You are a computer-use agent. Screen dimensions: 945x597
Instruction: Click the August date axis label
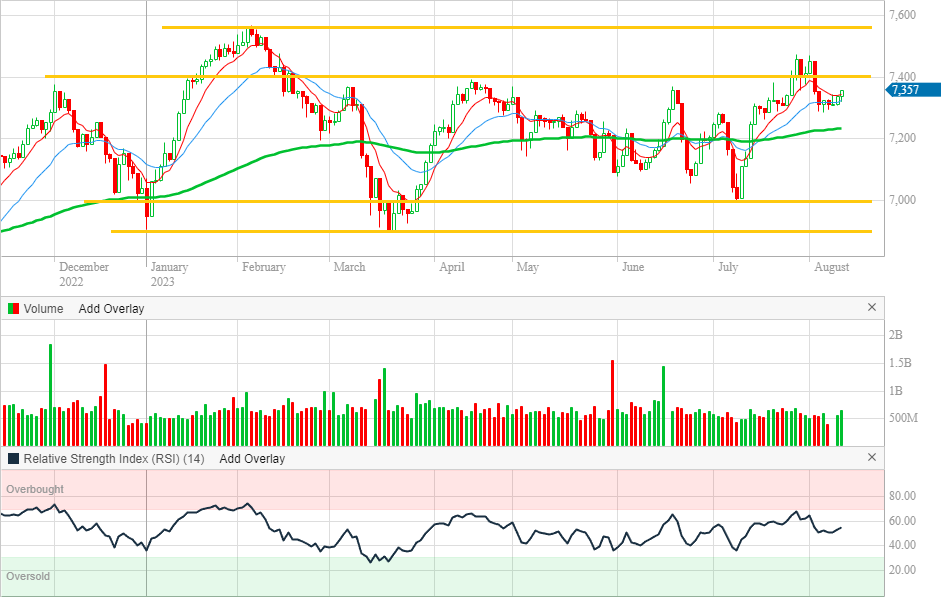pyautogui.click(x=832, y=267)
